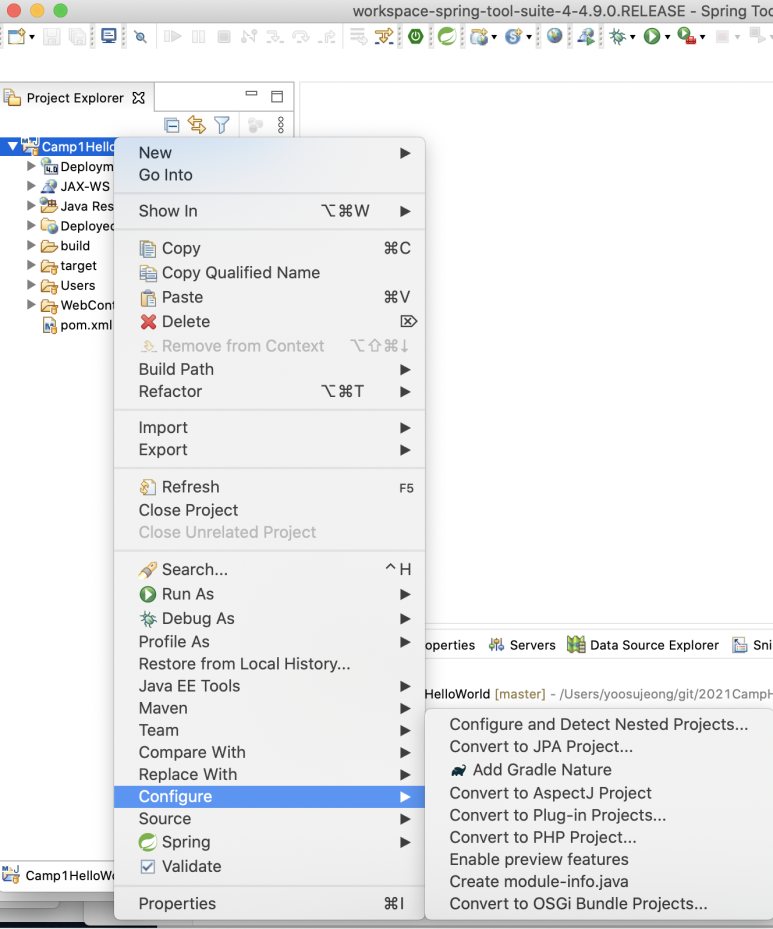Select Configure and Detect Nested Projects...

pyautogui.click(x=599, y=725)
